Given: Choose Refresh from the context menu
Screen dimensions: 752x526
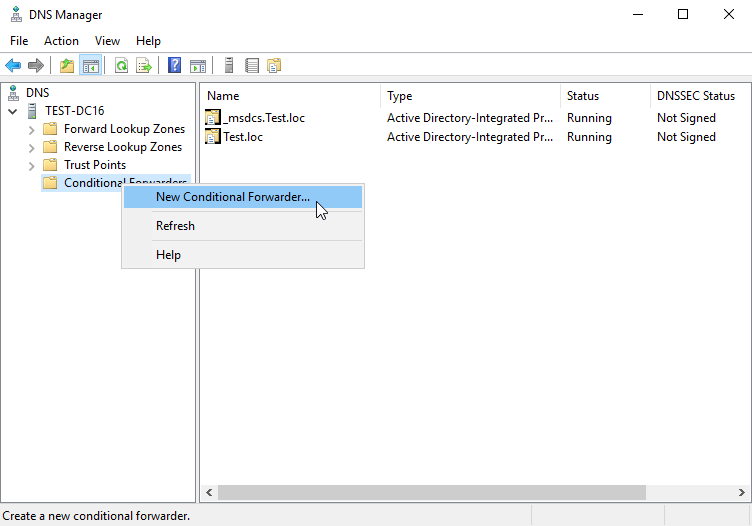Looking at the screenshot, I should [243, 226].
